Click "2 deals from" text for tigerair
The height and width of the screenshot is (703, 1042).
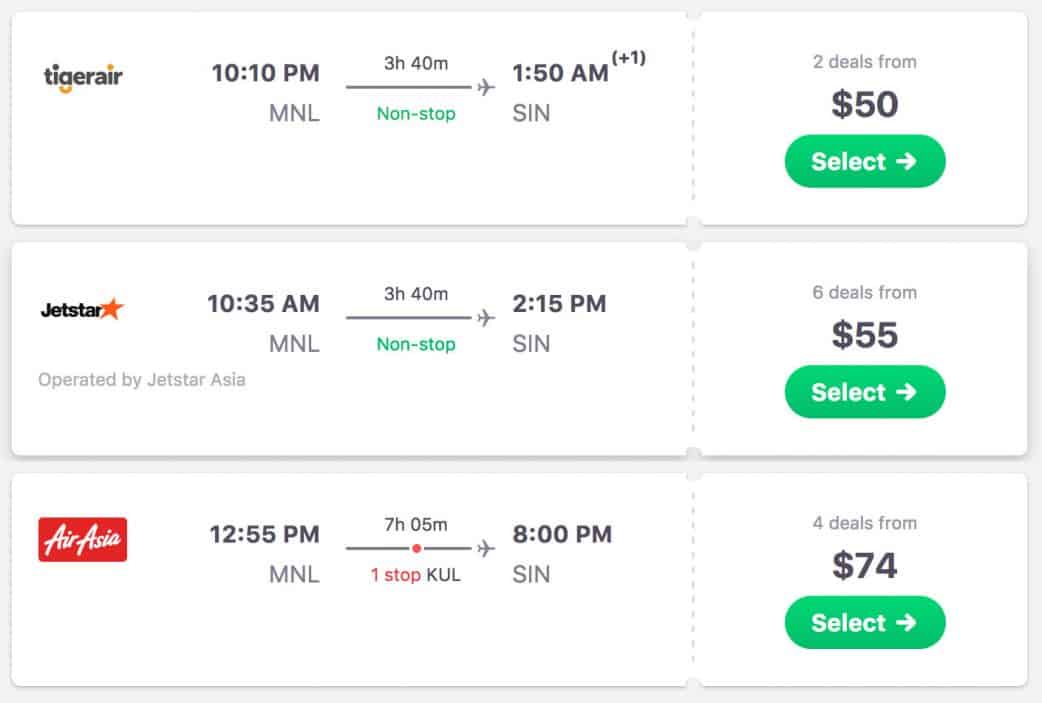point(864,62)
